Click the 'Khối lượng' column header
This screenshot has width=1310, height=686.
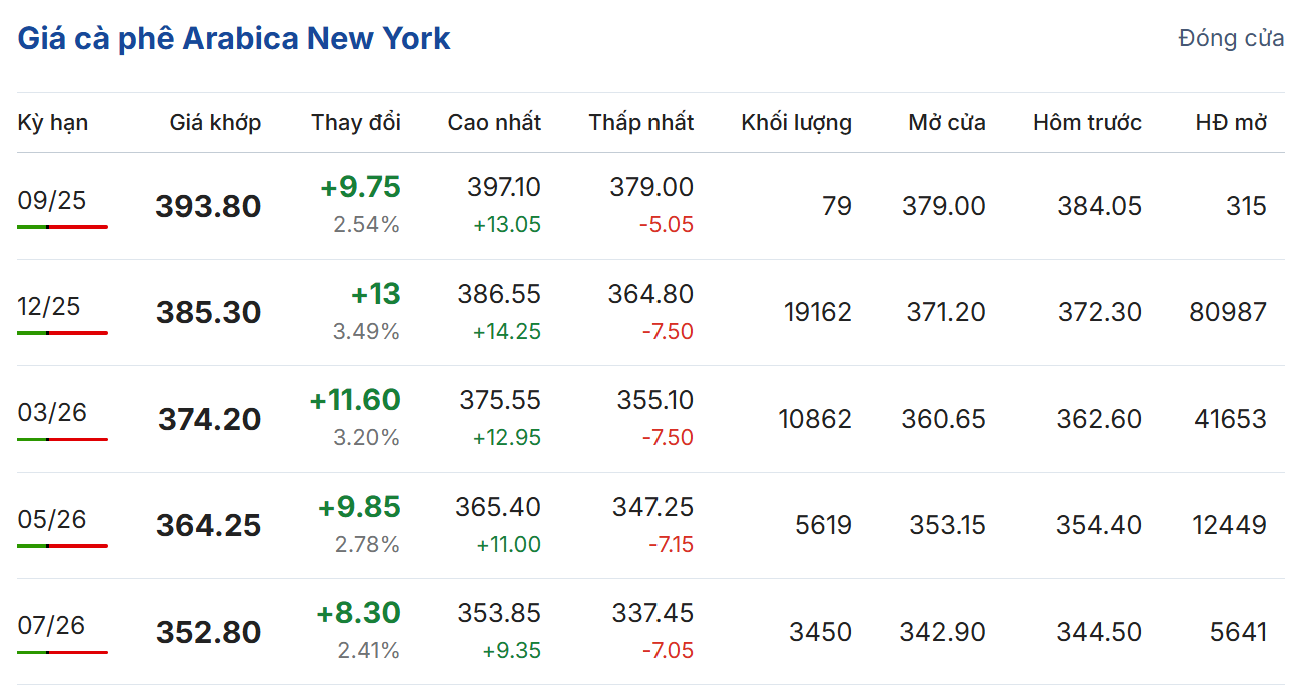796,123
